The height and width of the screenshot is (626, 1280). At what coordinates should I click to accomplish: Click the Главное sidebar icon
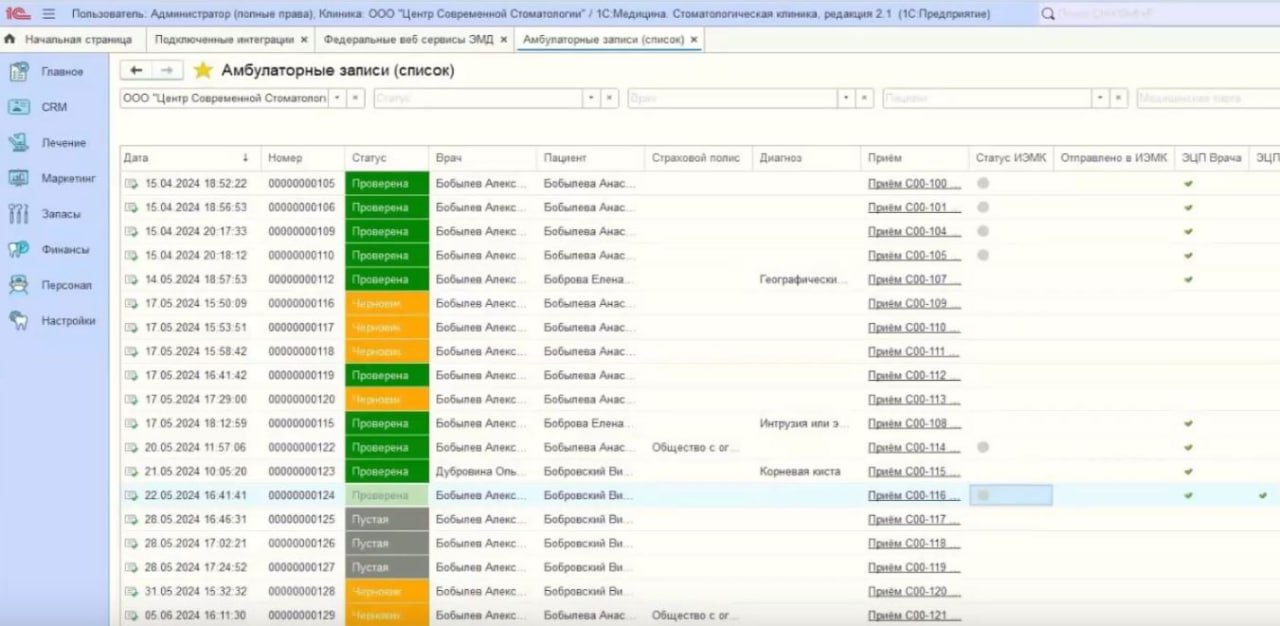pyautogui.click(x=19, y=72)
